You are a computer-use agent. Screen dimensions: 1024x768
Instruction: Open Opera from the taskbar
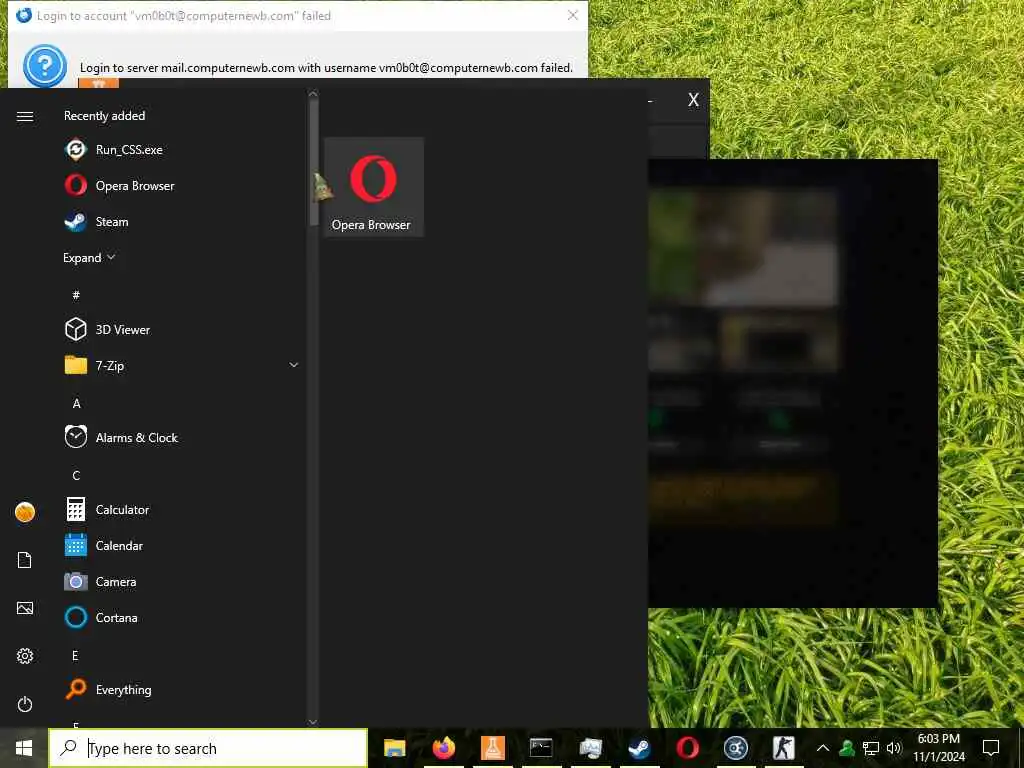coord(687,748)
